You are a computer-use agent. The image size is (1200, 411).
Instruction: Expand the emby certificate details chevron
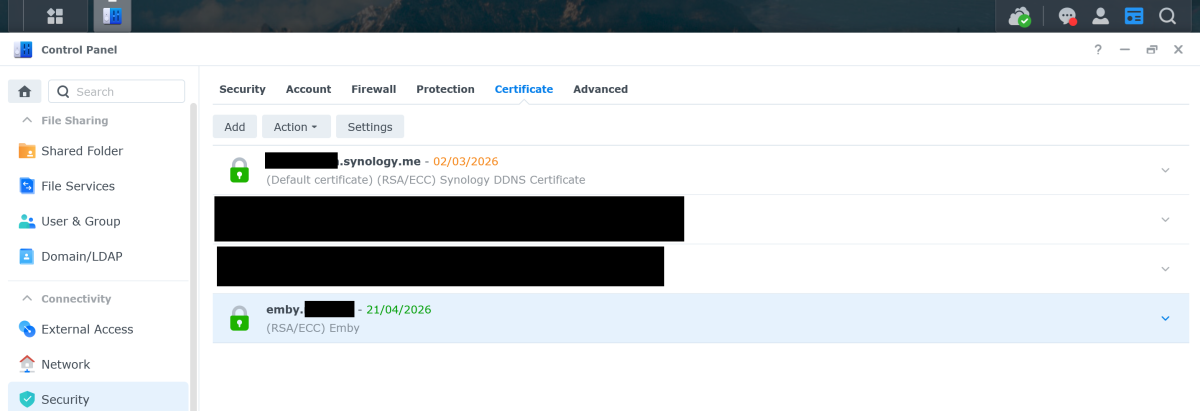click(x=1165, y=319)
